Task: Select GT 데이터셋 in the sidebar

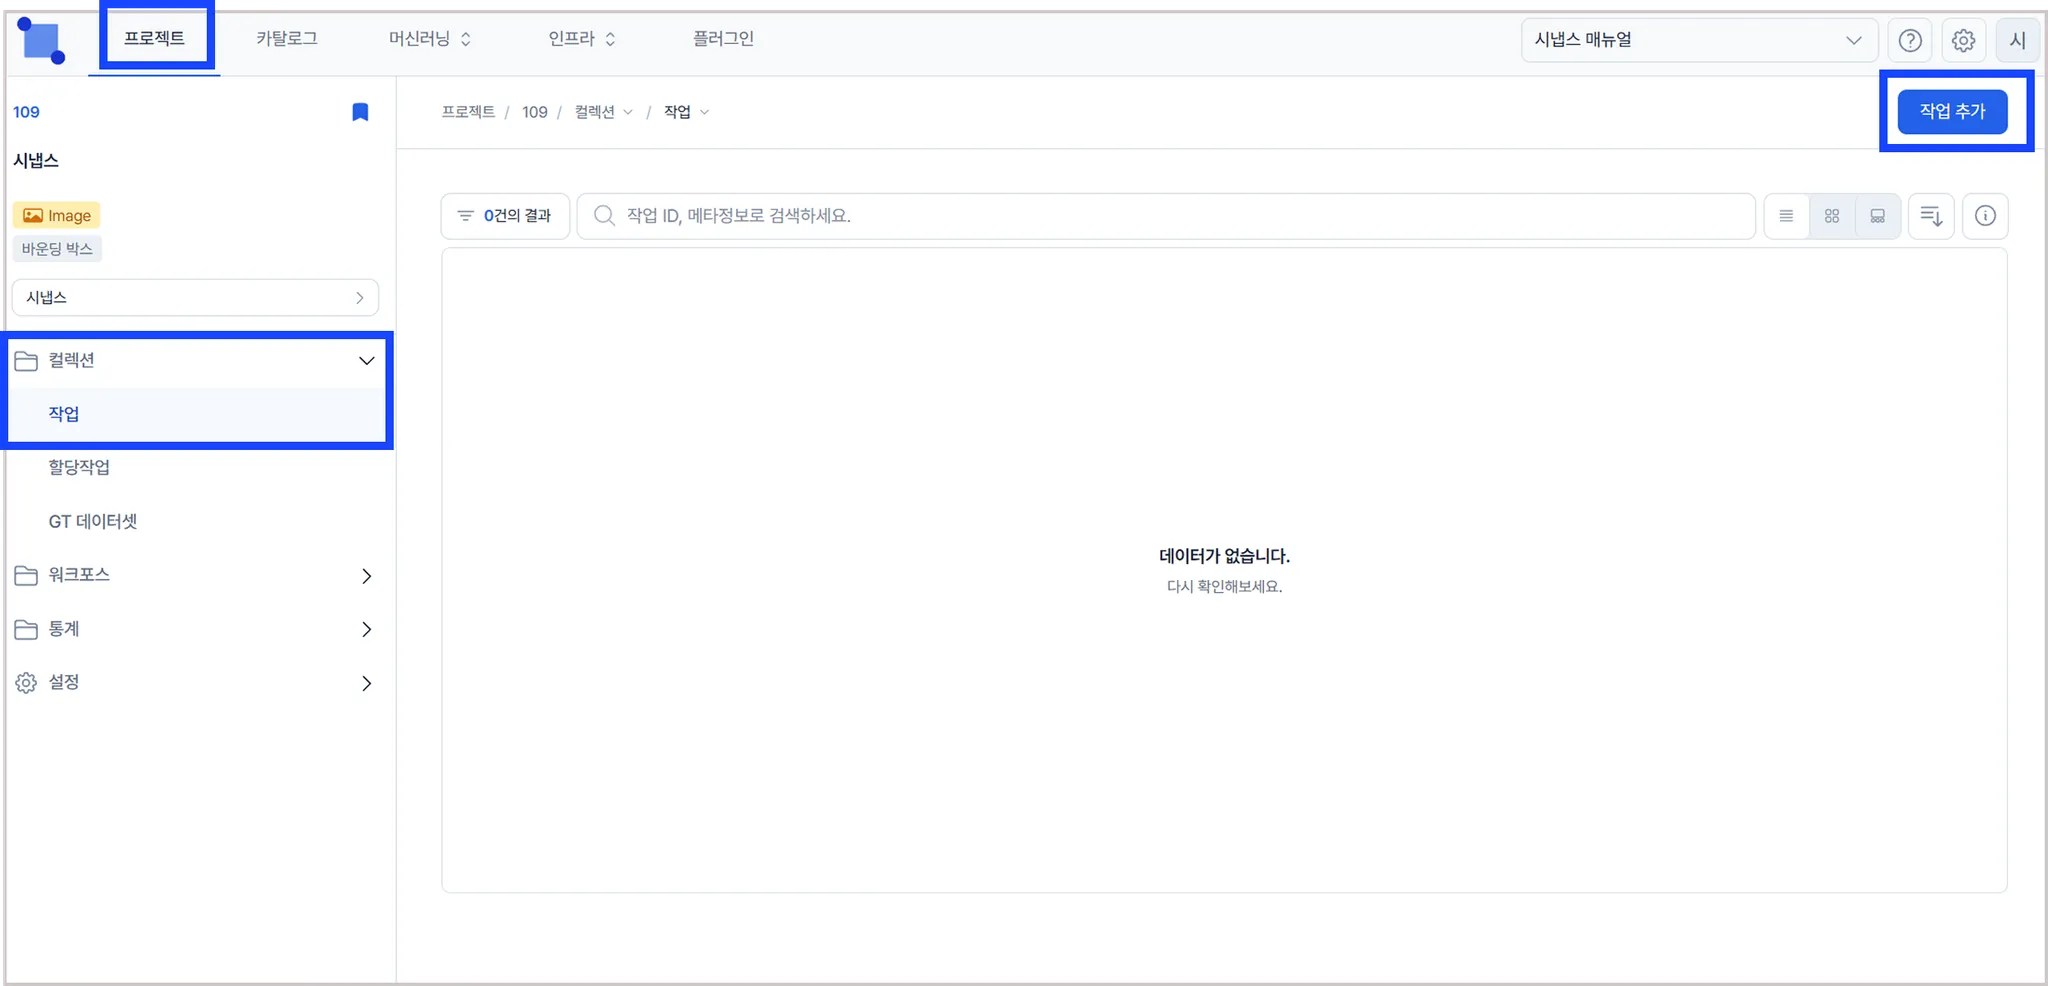Action: 93,521
